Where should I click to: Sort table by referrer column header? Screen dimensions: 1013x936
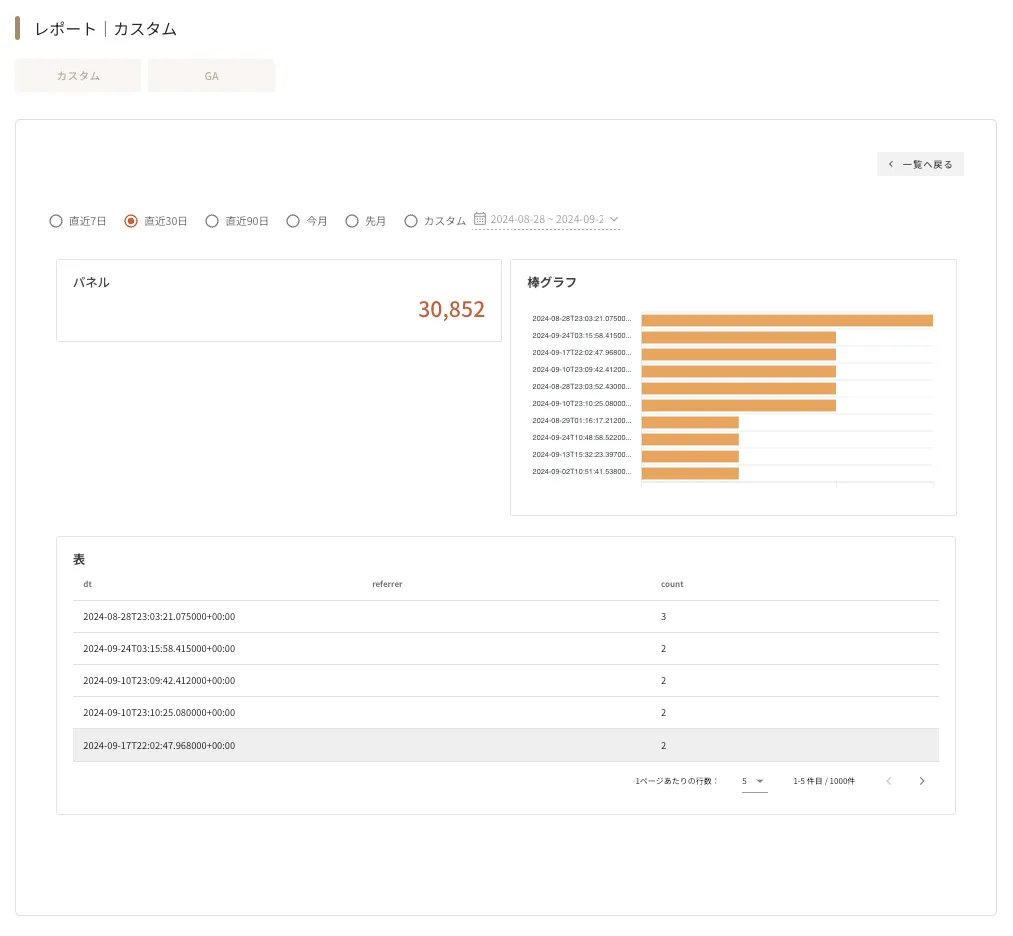pos(387,584)
